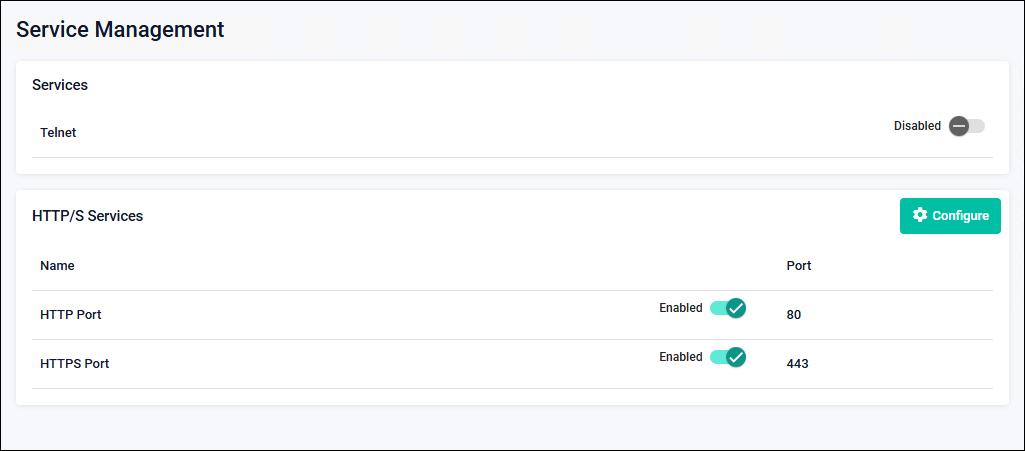
Task: Click the Services section heading
Action: click(60, 85)
